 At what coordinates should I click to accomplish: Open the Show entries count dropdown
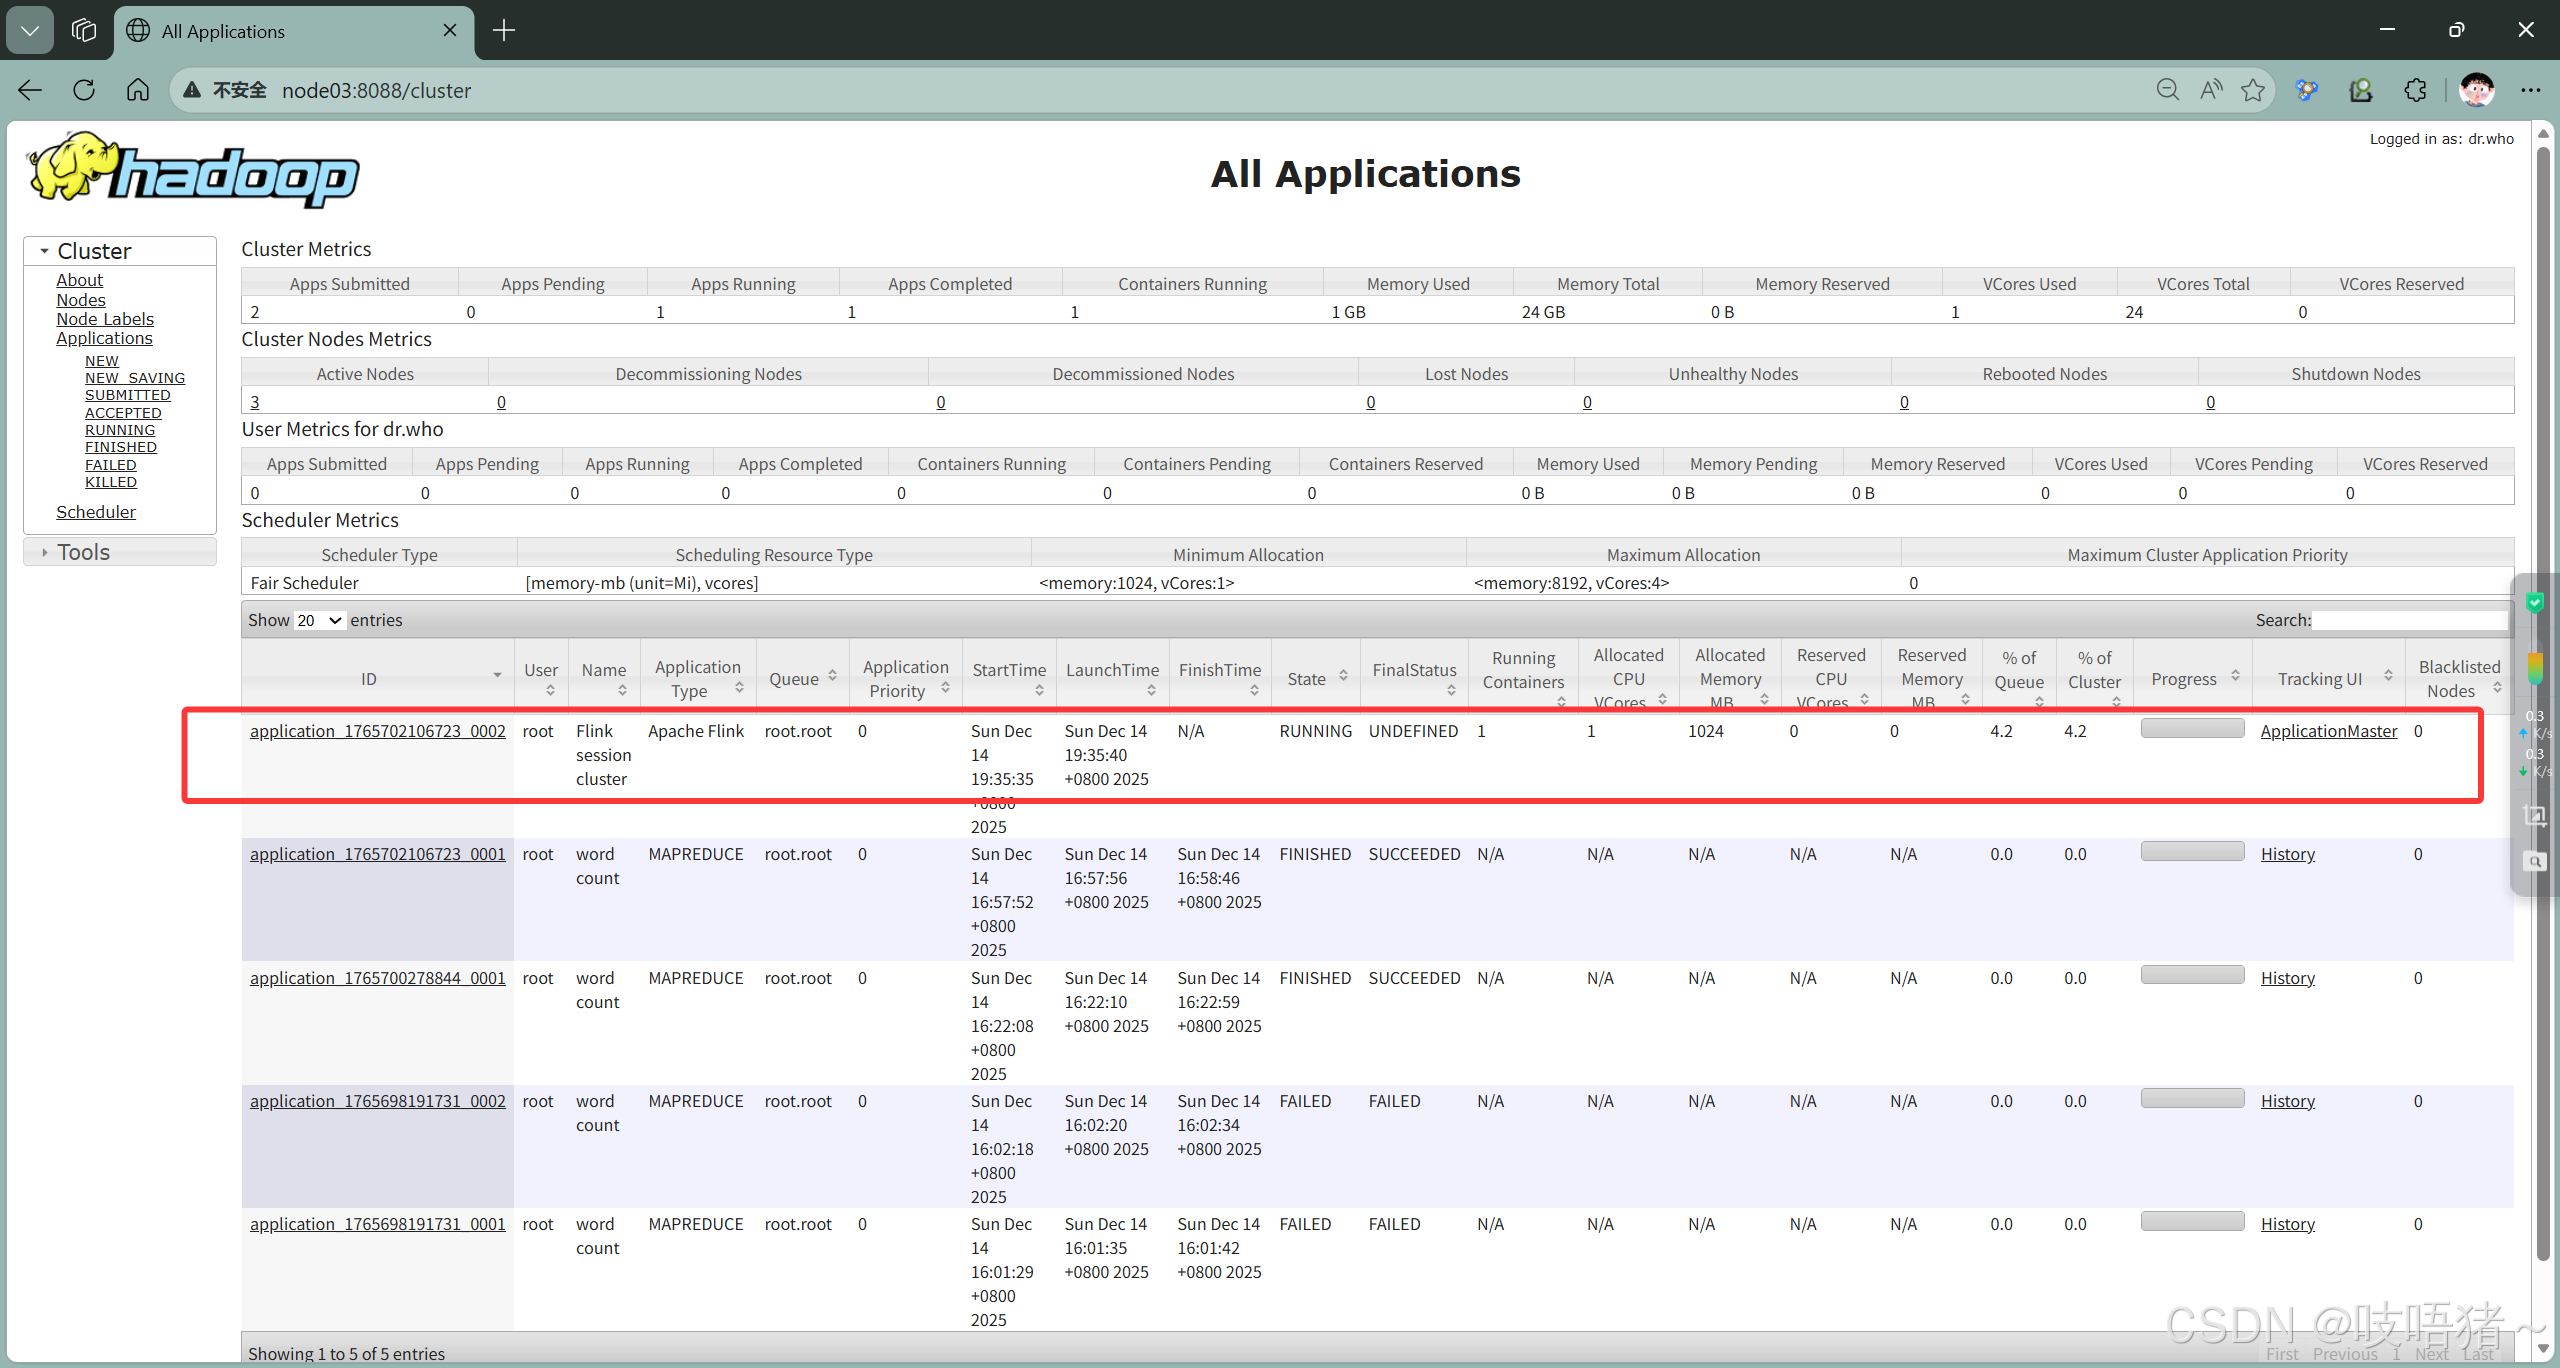319,620
